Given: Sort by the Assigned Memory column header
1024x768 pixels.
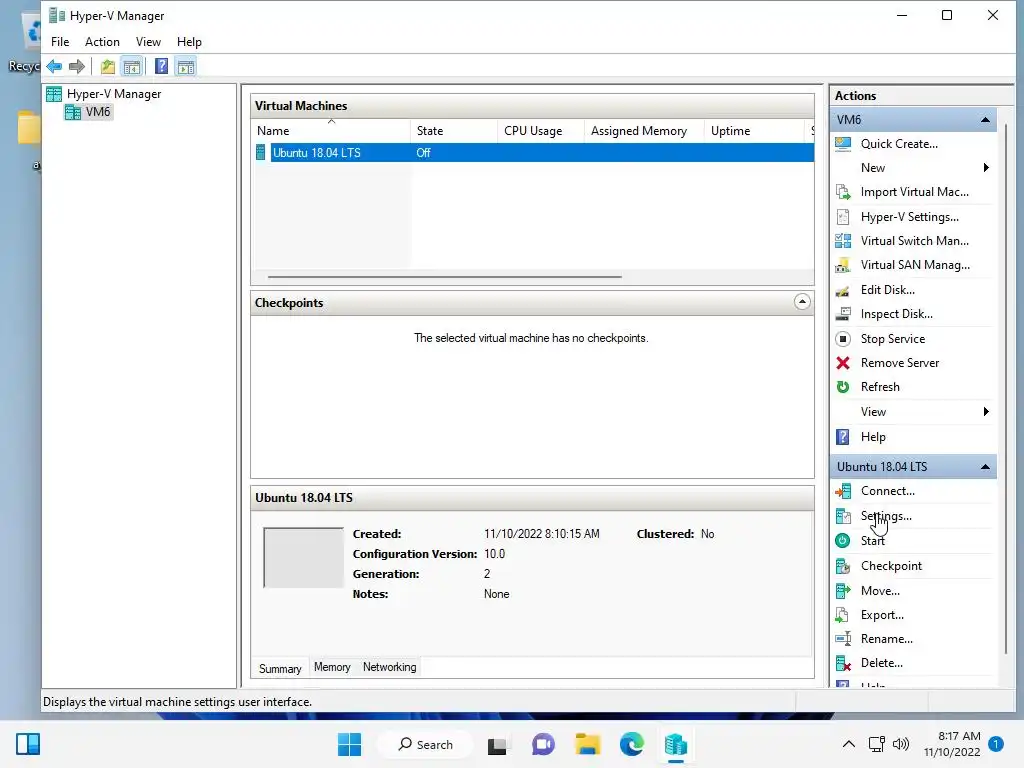Looking at the screenshot, I should [644, 131].
